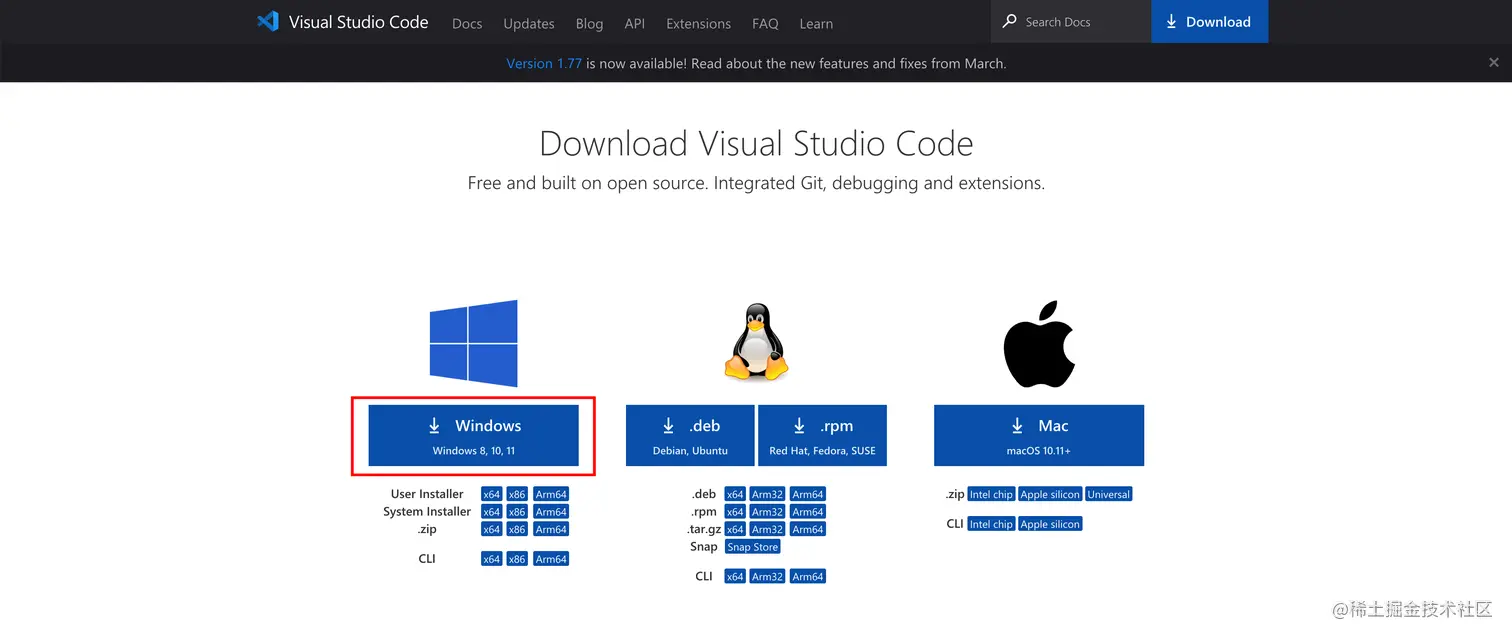This screenshot has height=639, width=1512.
Task: Select Mac CLI Apple silicon
Action: (1050, 524)
